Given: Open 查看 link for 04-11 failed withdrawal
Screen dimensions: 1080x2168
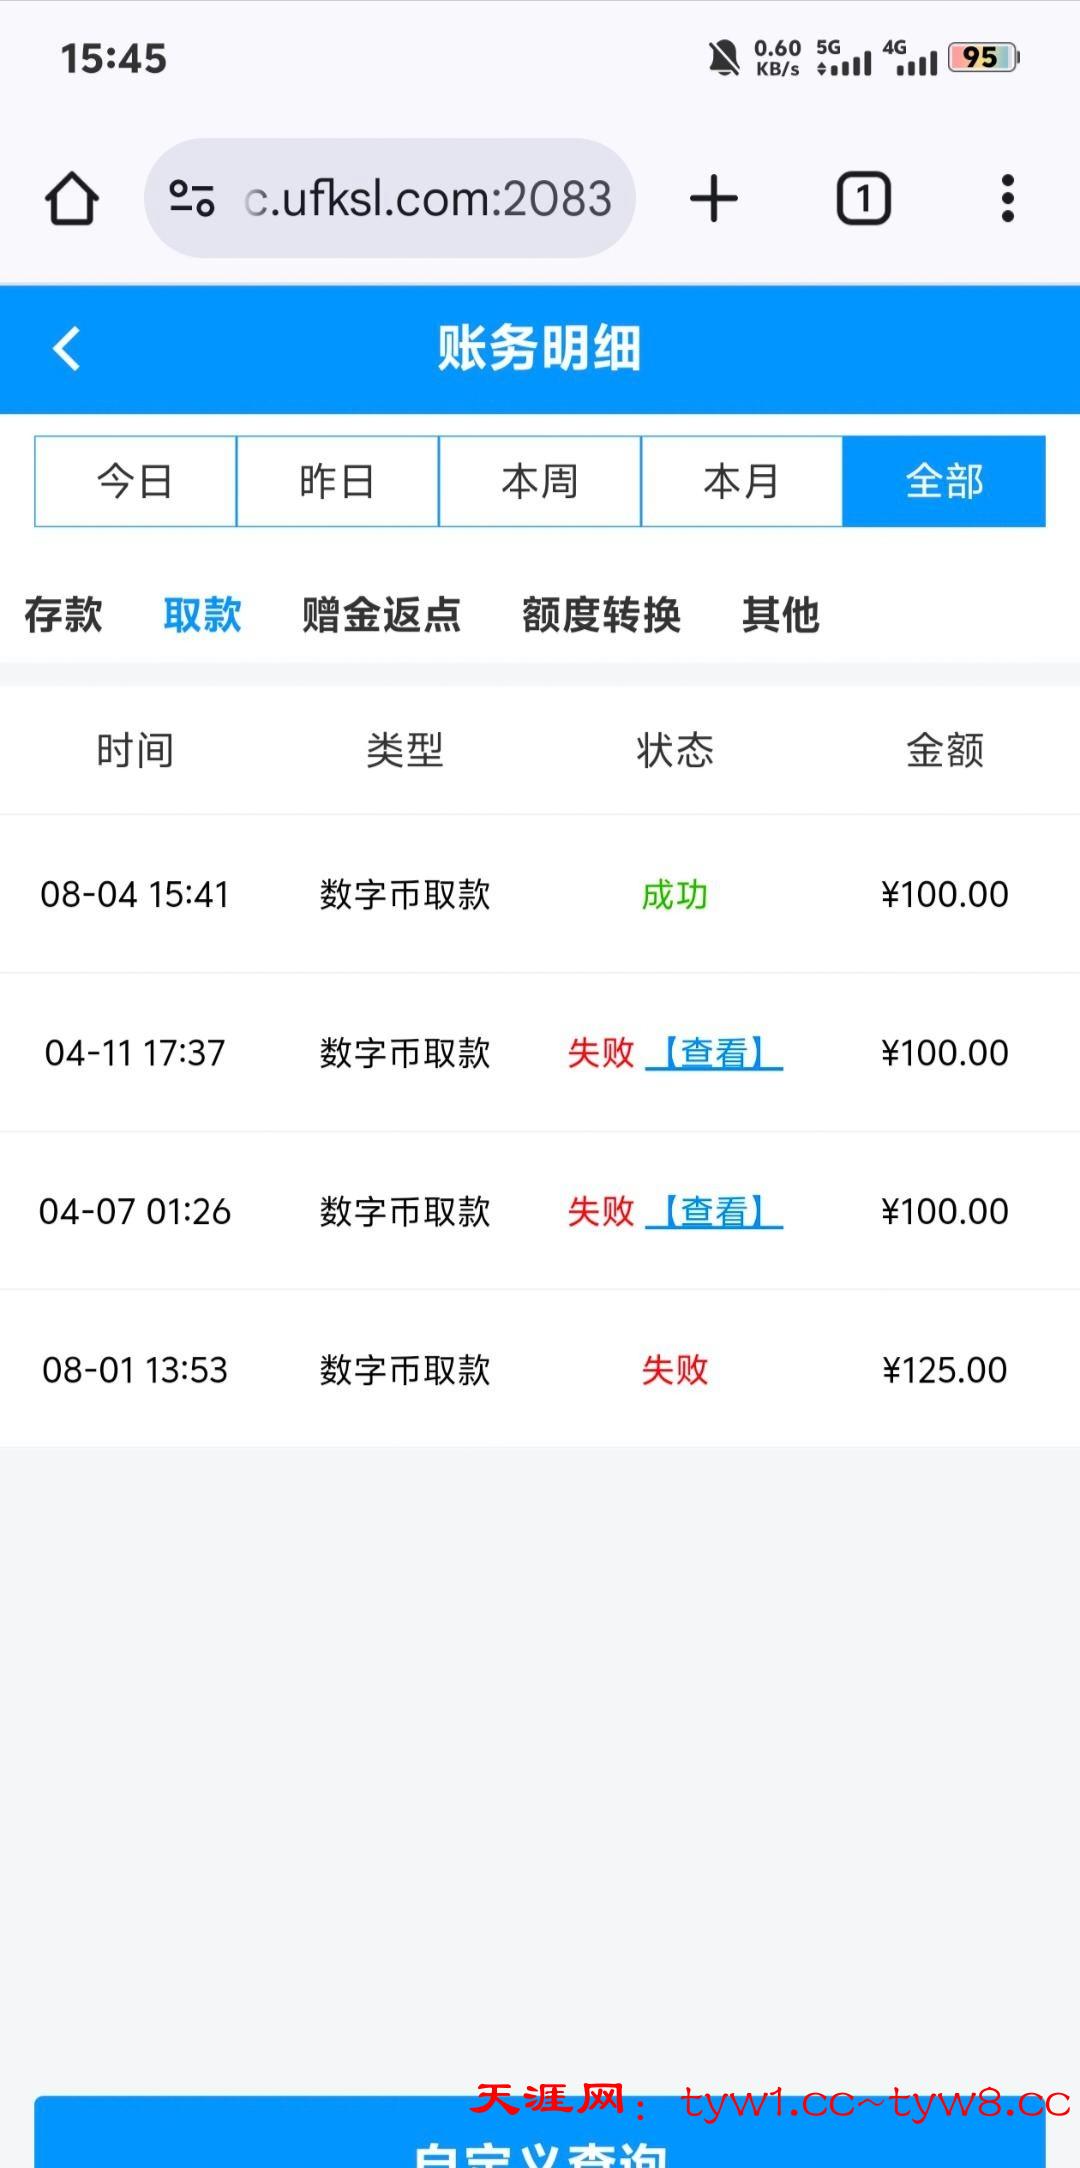Looking at the screenshot, I should (714, 1052).
